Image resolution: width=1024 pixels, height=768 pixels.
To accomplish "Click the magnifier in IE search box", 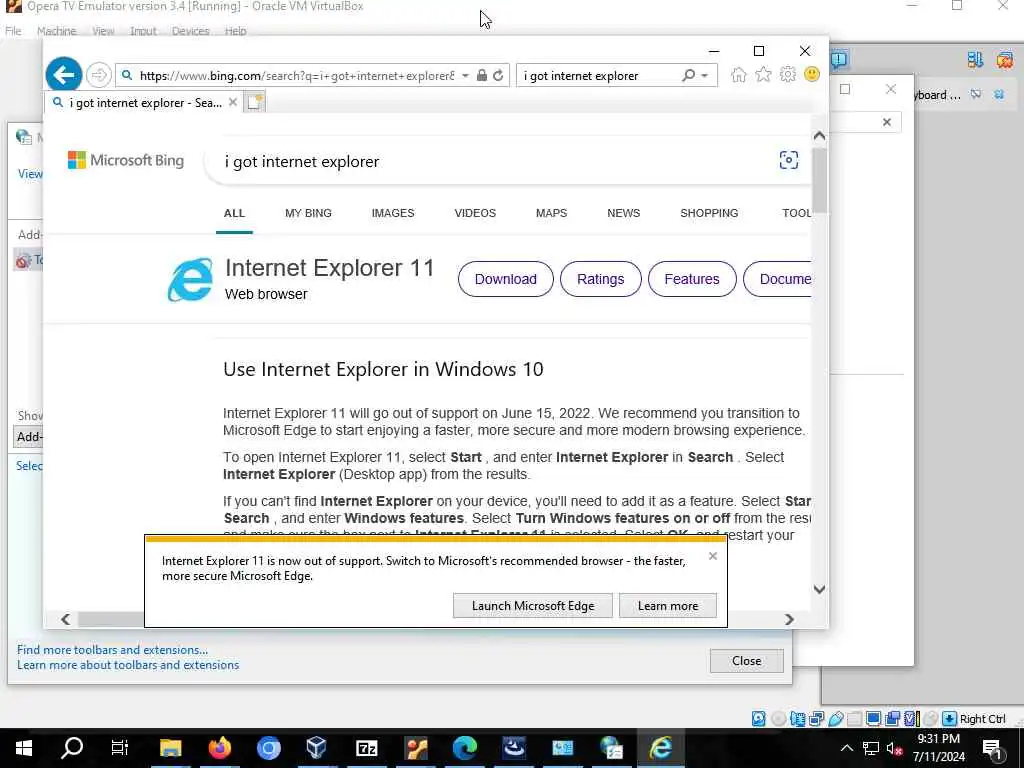I will [x=688, y=75].
